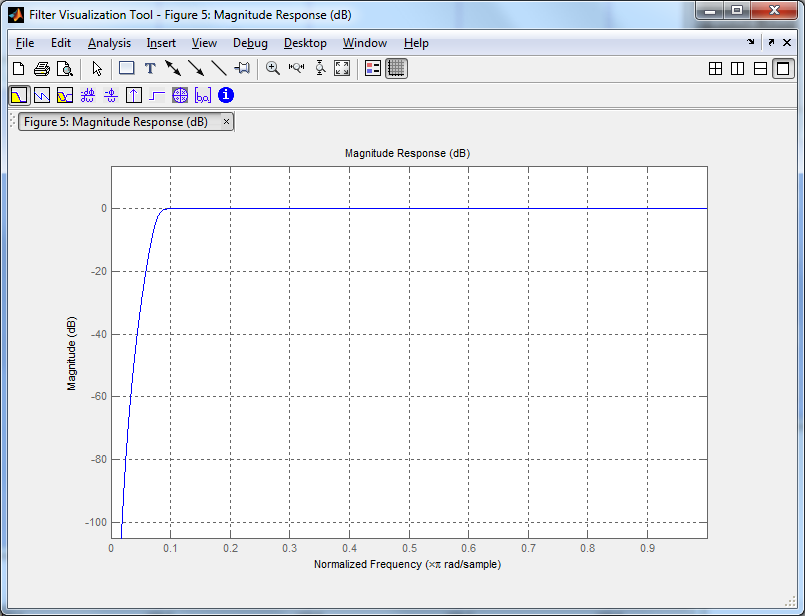805x616 pixels.
Task: Tile figures with the grid layout button
Action: click(715, 68)
